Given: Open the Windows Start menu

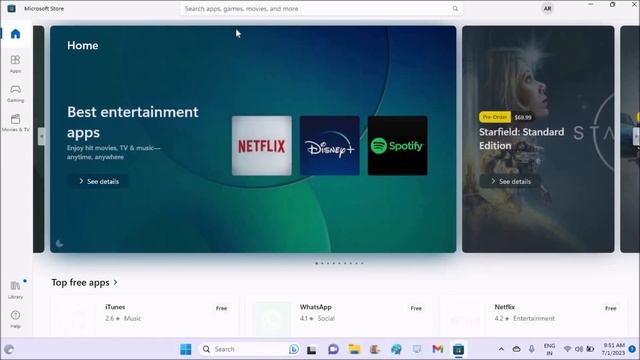Looking at the screenshot, I should coord(186,349).
